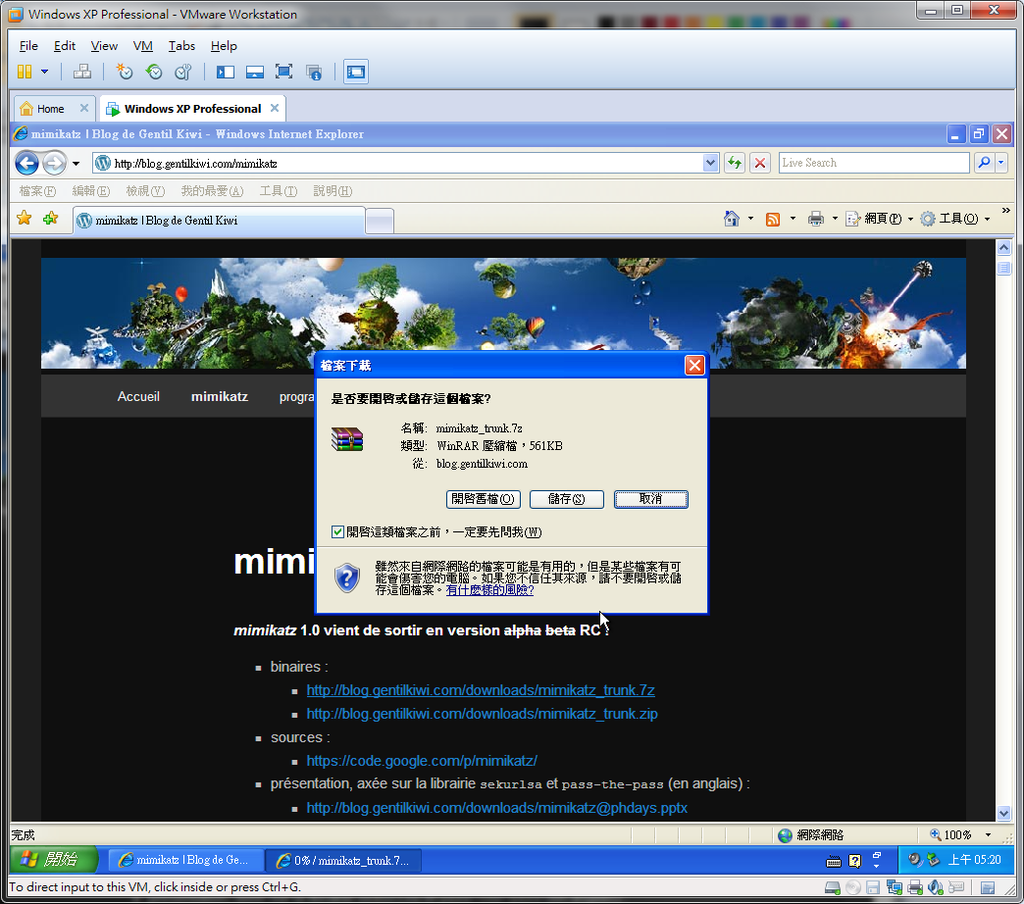Open the mimikatz@phdays.pptx link

coord(497,807)
